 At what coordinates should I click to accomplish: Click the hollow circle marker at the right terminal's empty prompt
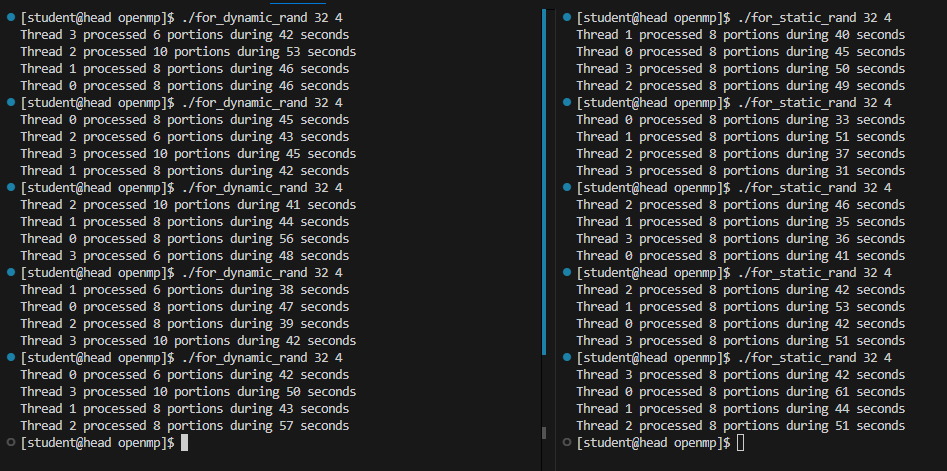click(x=567, y=442)
